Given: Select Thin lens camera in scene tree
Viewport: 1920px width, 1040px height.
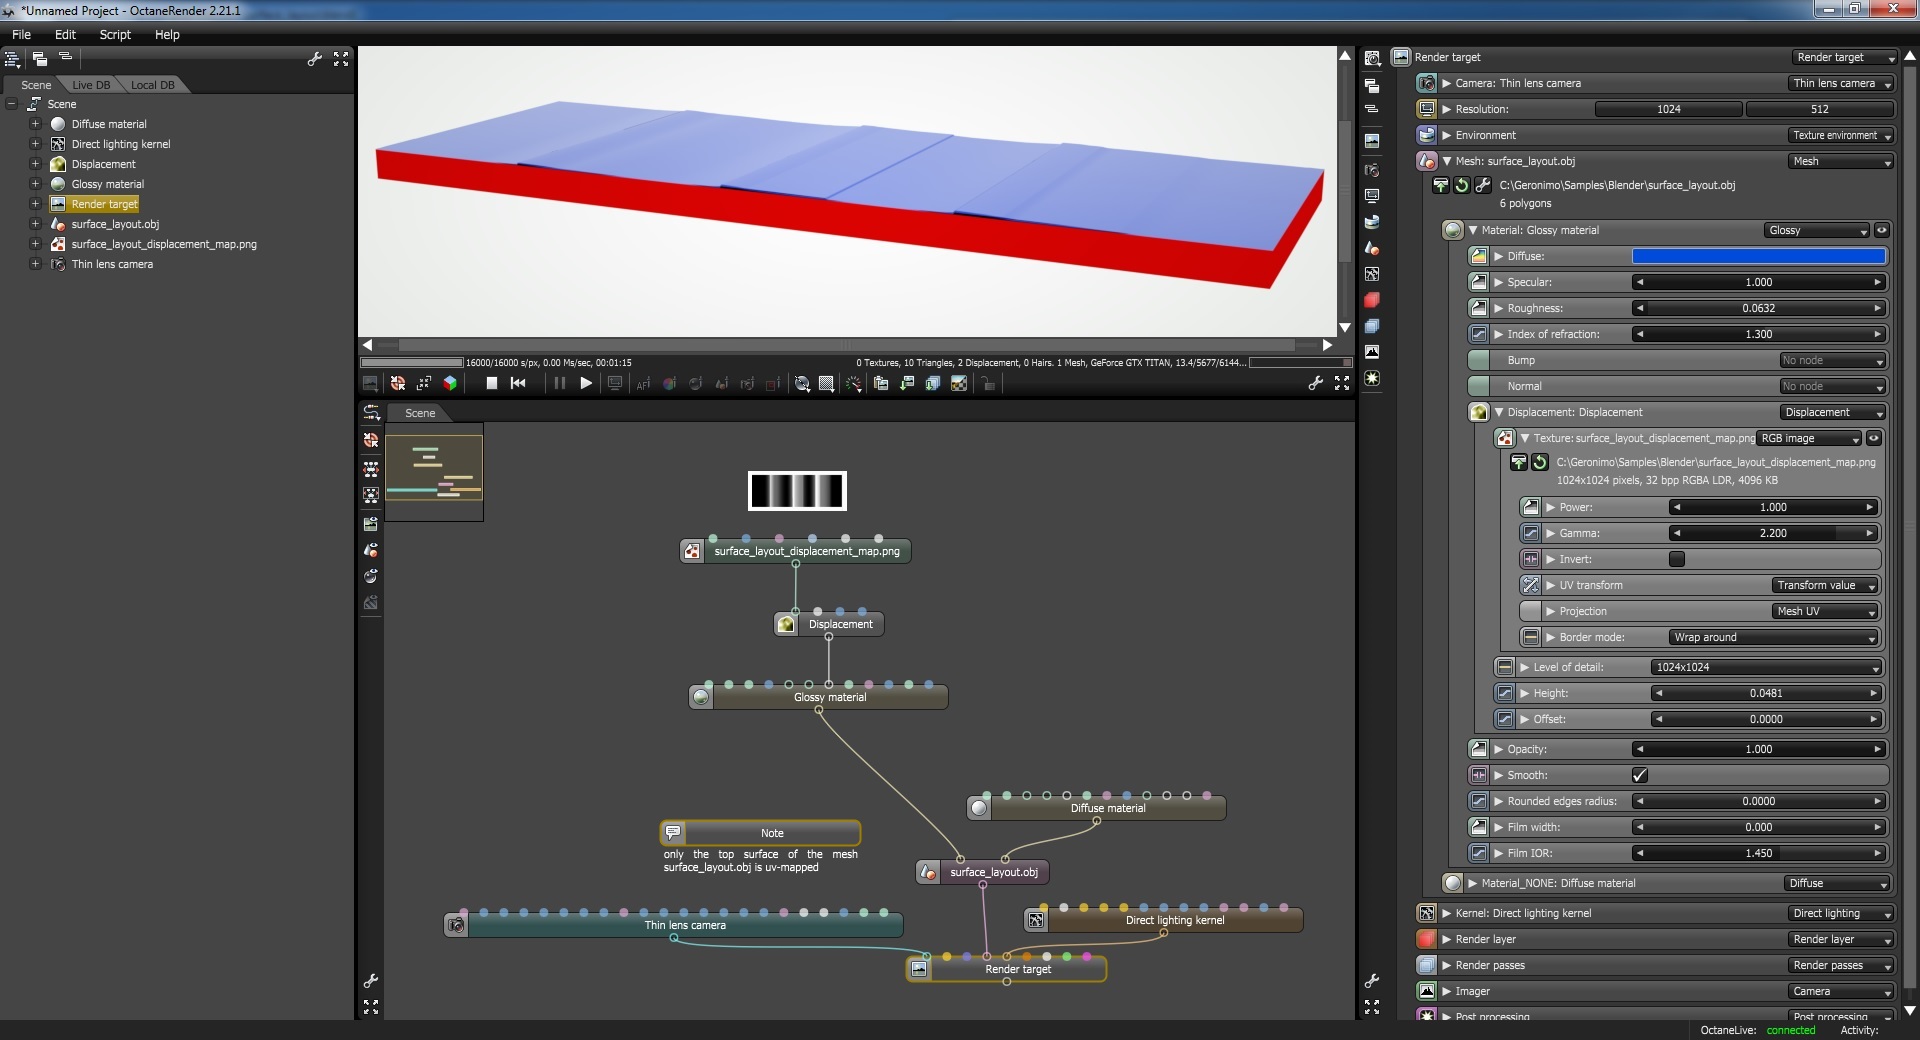Looking at the screenshot, I should coord(112,264).
